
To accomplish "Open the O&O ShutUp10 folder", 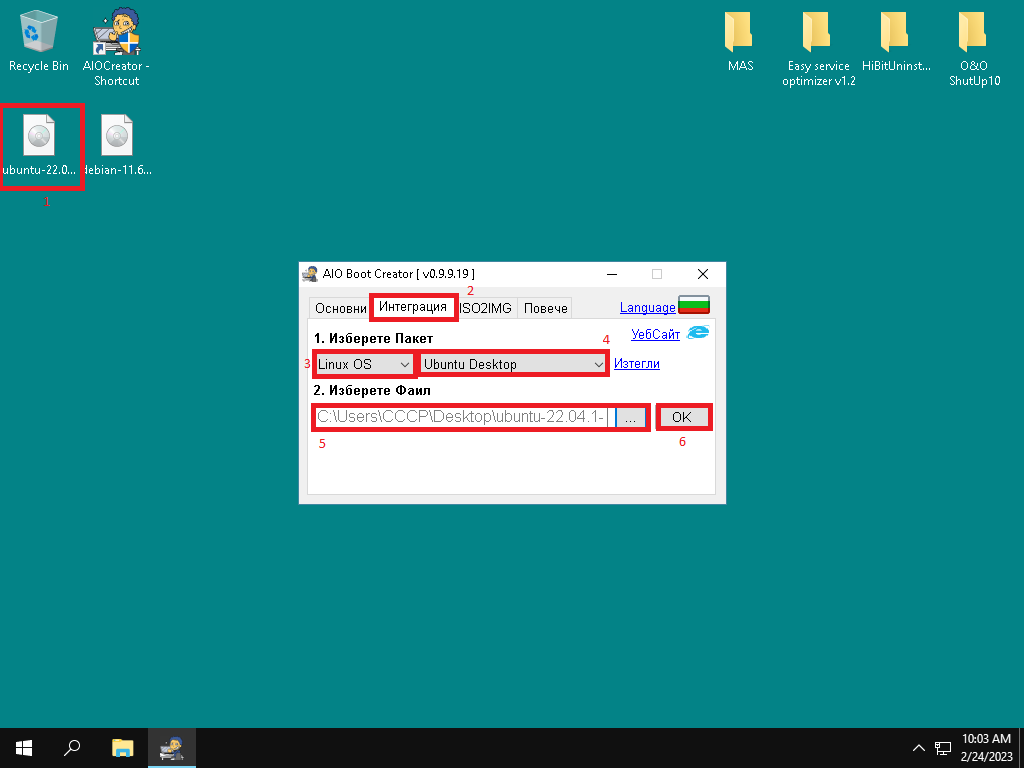I will 974,34.
